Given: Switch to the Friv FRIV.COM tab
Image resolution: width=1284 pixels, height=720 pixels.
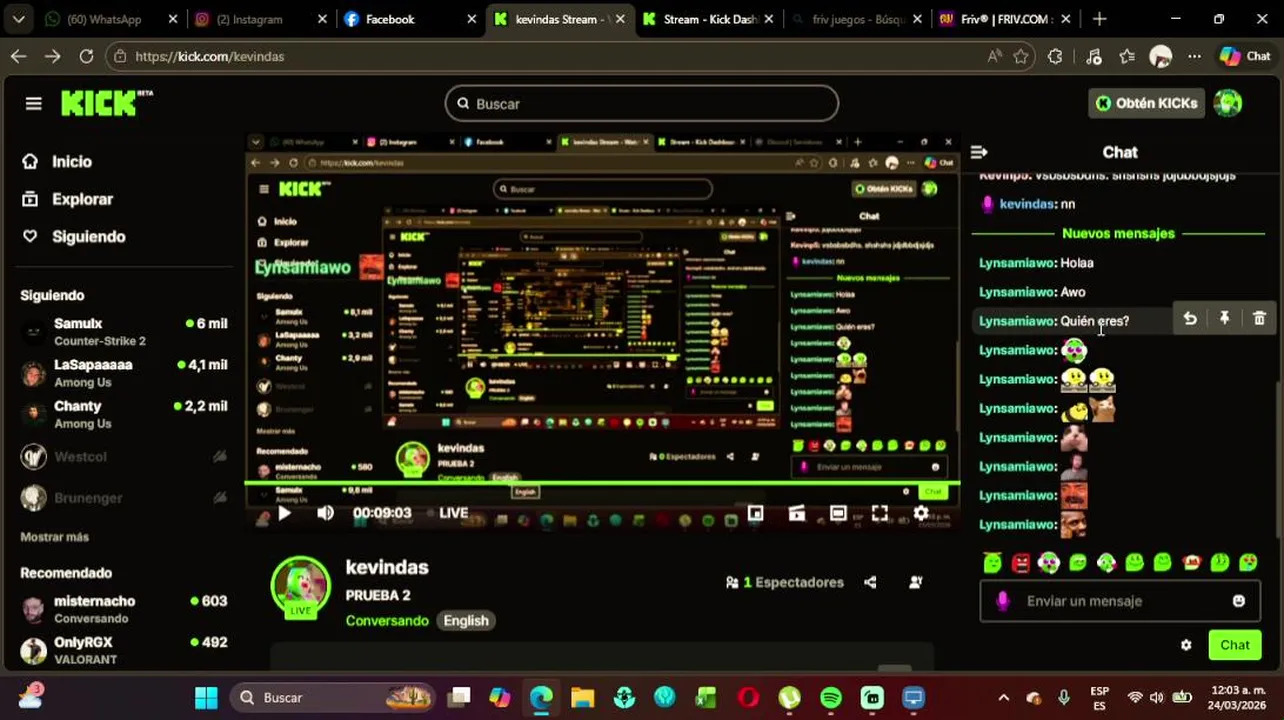Looking at the screenshot, I should (x=1005, y=19).
